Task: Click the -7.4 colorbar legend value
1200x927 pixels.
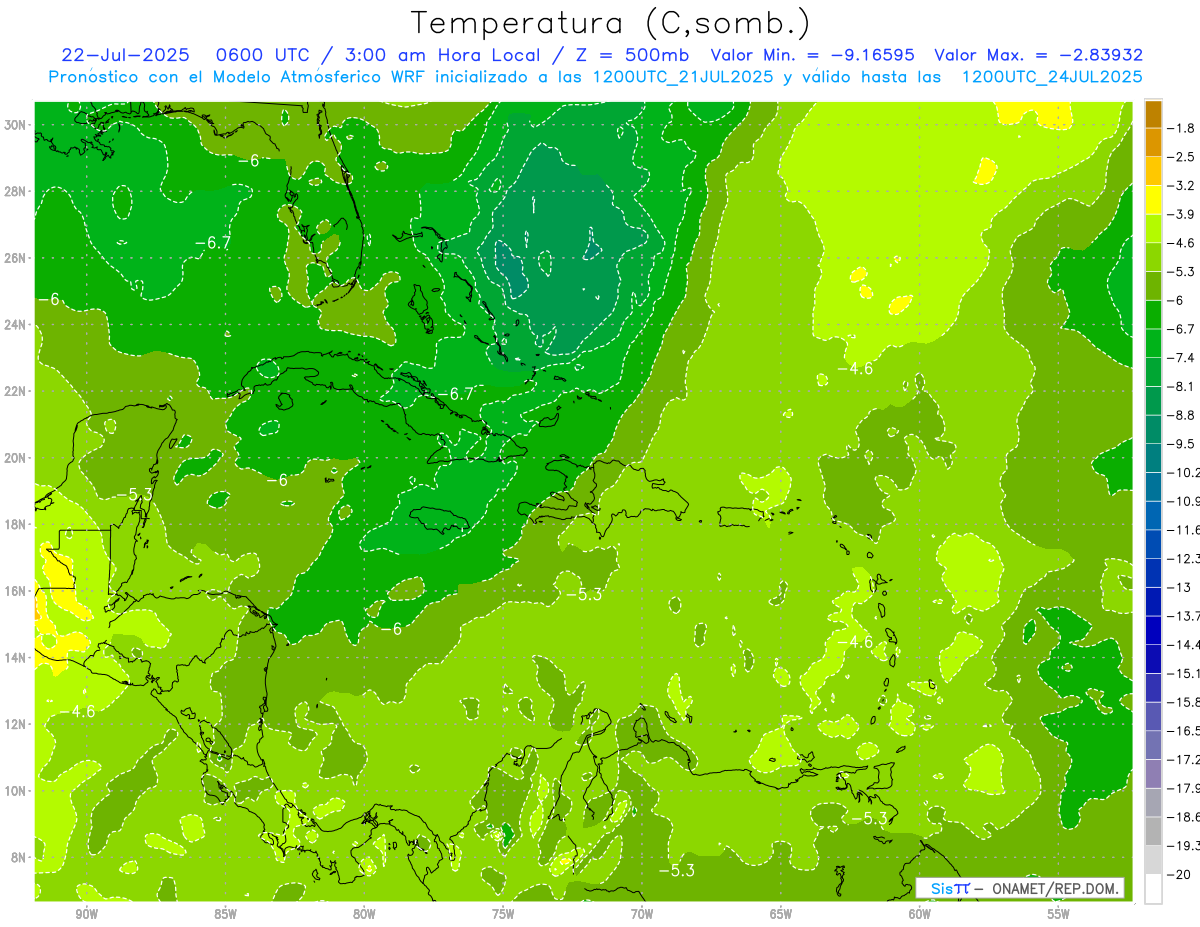Action: click(x=1182, y=358)
